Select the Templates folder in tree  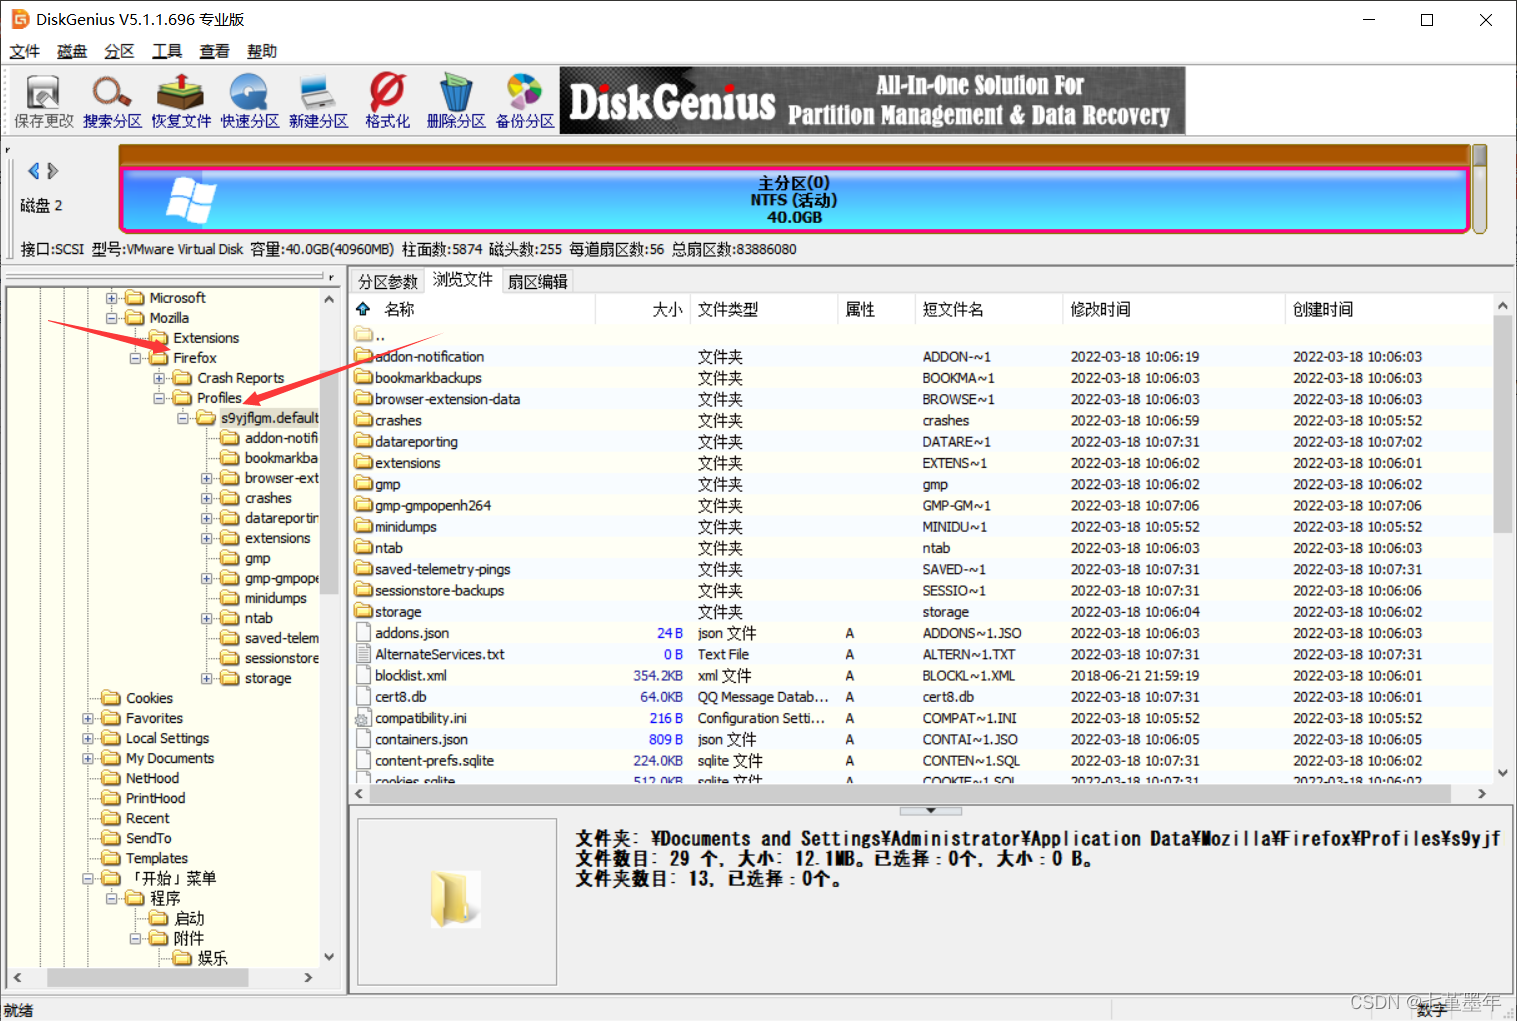tap(156, 858)
